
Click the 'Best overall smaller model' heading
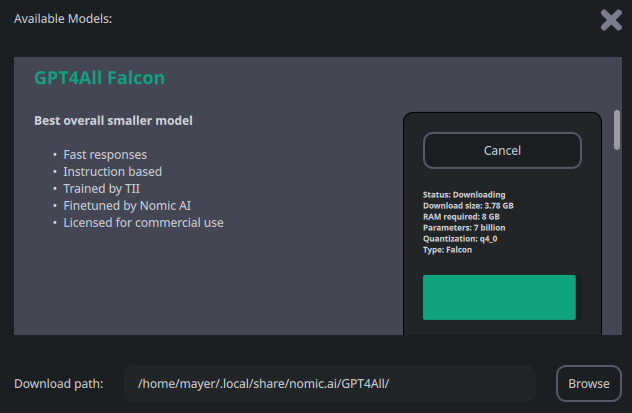[113, 120]
